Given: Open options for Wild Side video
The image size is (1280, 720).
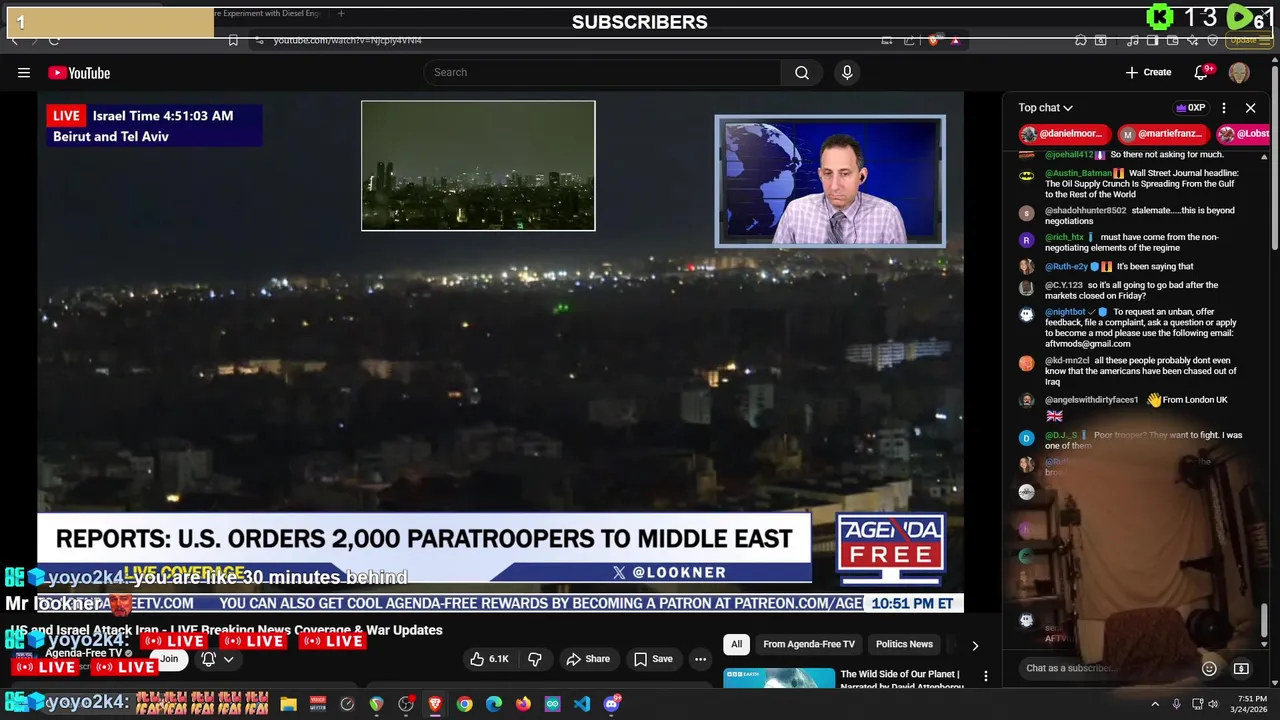Looking at the screenshot, I should tap(986, 676).
